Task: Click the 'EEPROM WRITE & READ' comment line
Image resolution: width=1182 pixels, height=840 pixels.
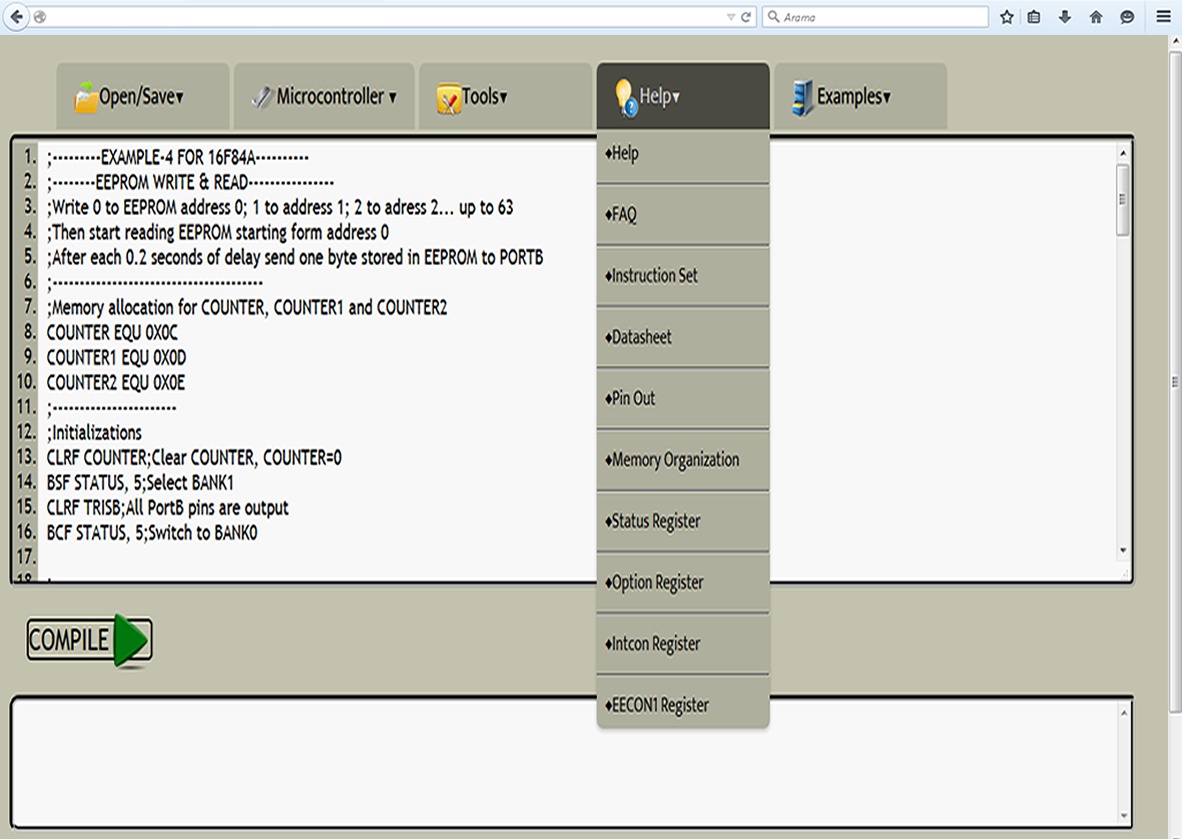Action: [x=191, y=182]
